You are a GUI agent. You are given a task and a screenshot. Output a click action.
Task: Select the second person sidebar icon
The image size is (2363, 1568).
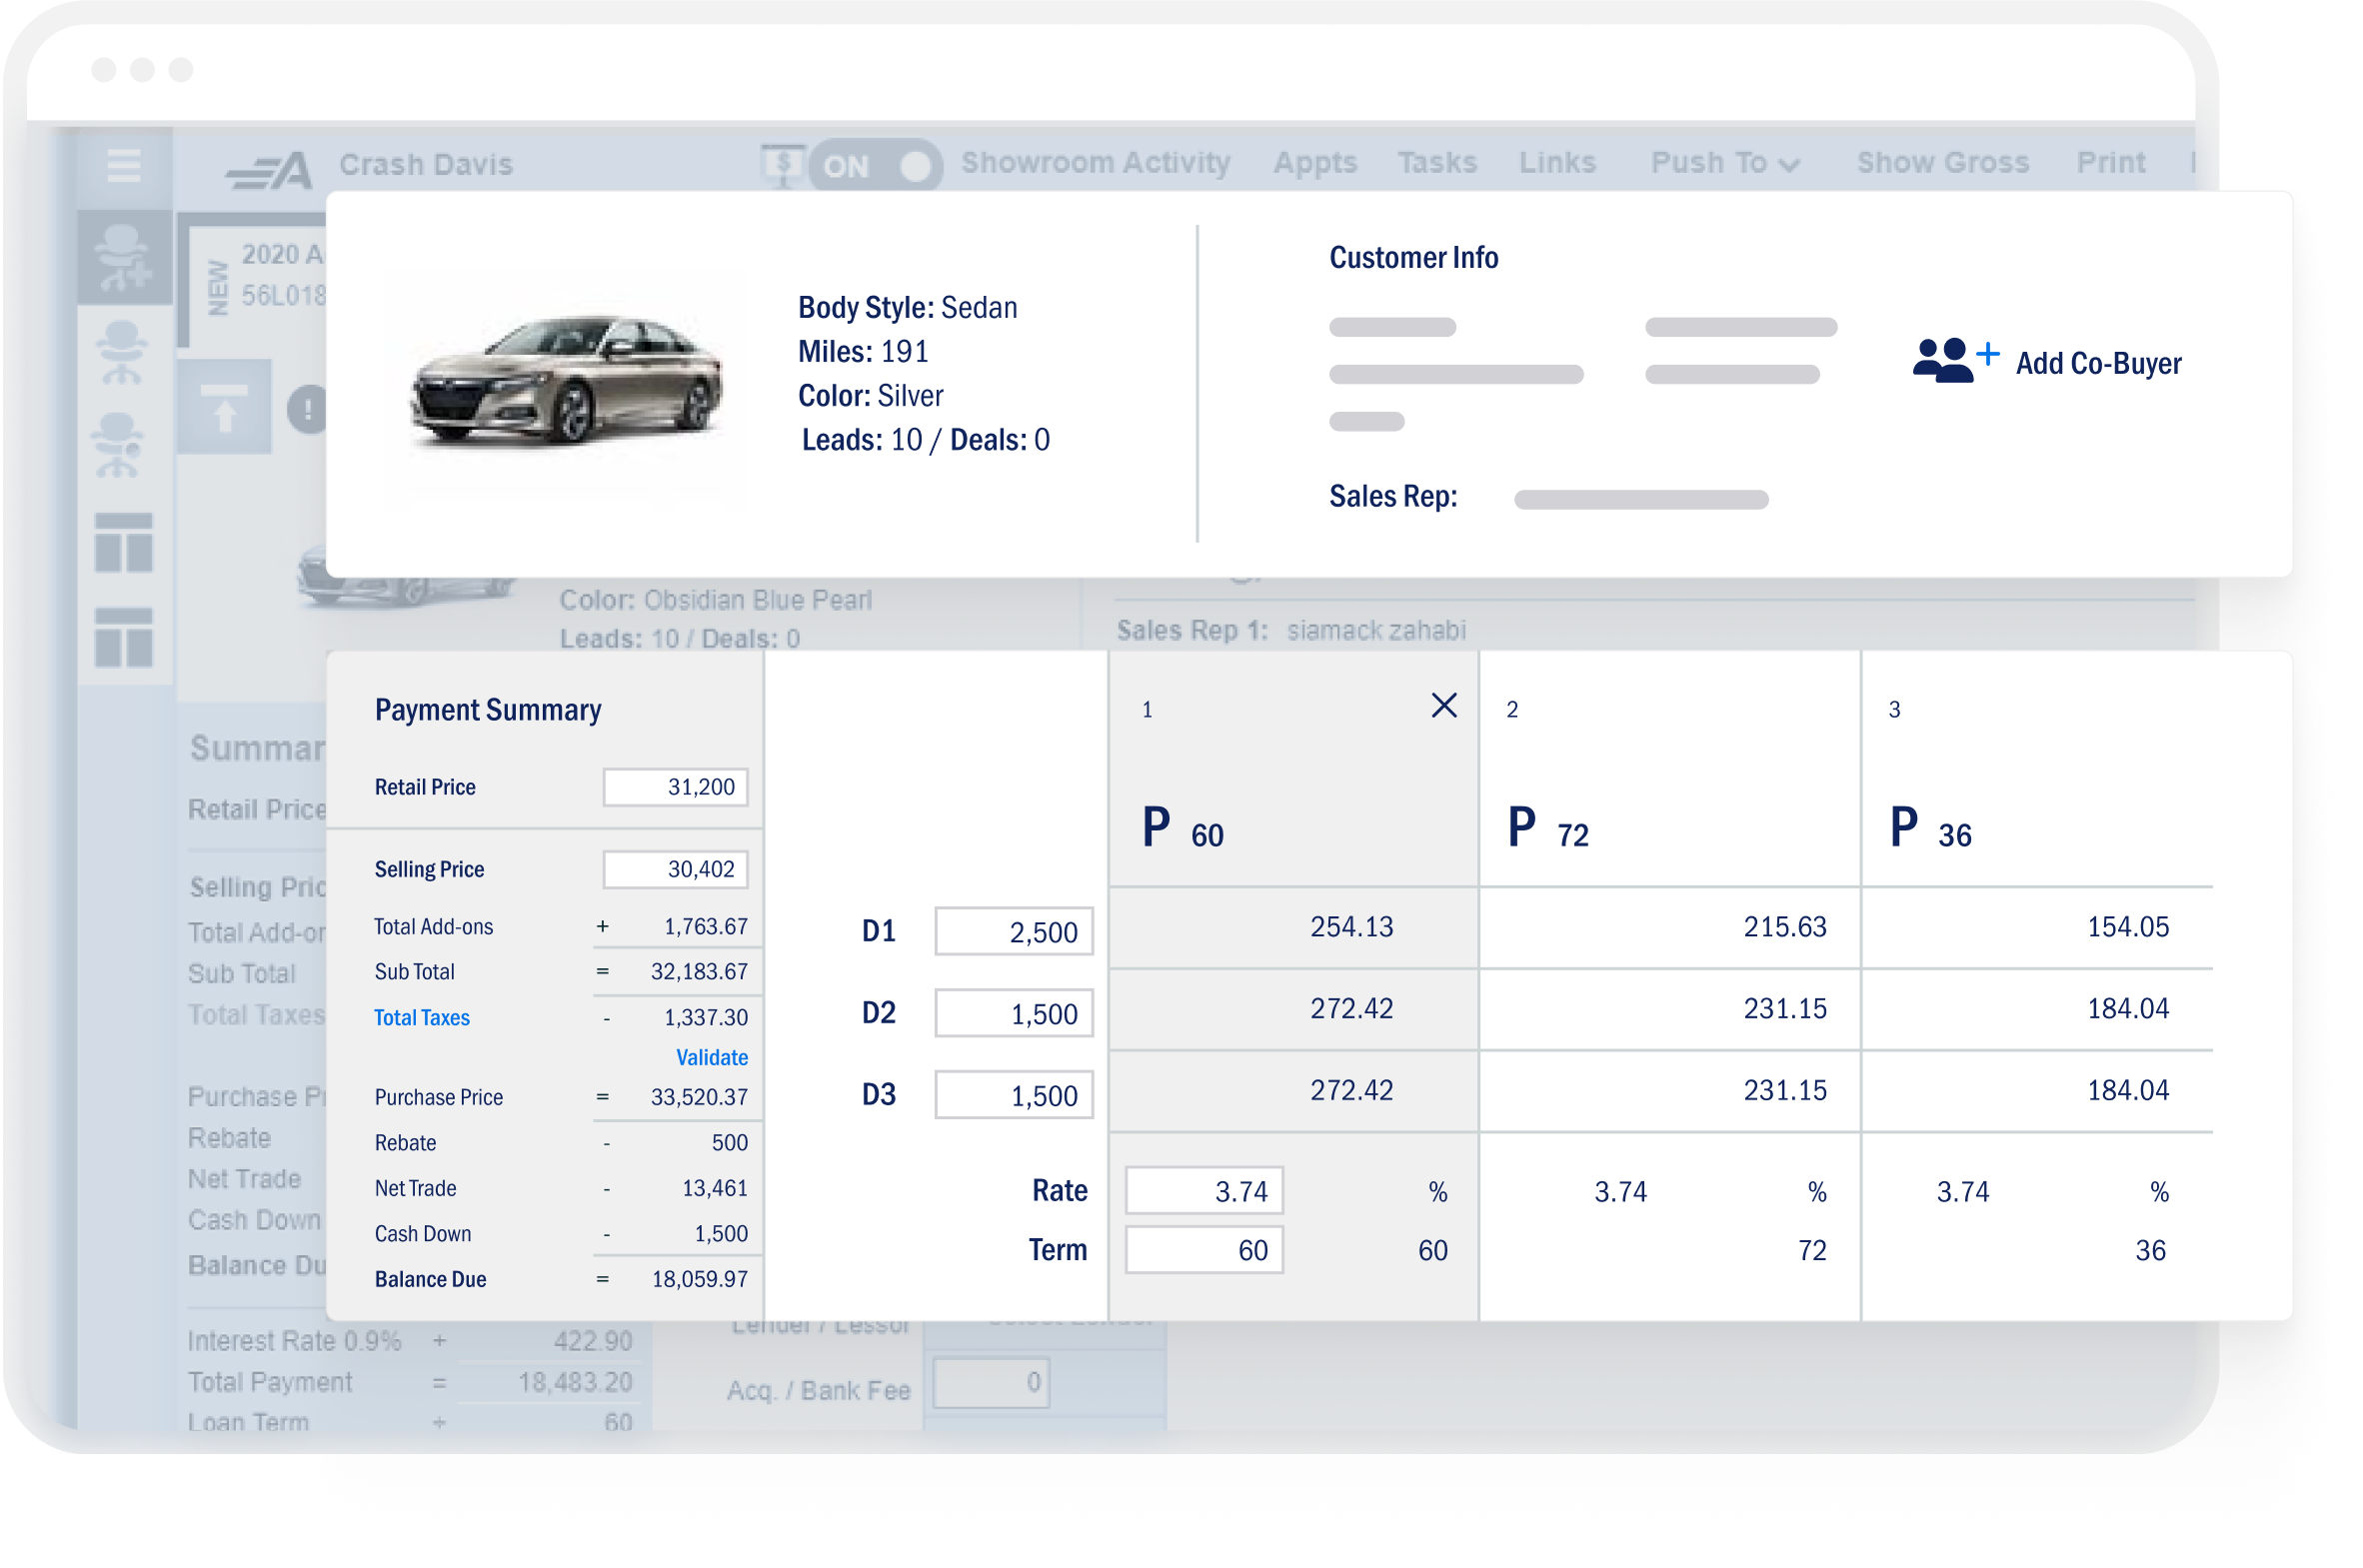[x=122, y=352]
